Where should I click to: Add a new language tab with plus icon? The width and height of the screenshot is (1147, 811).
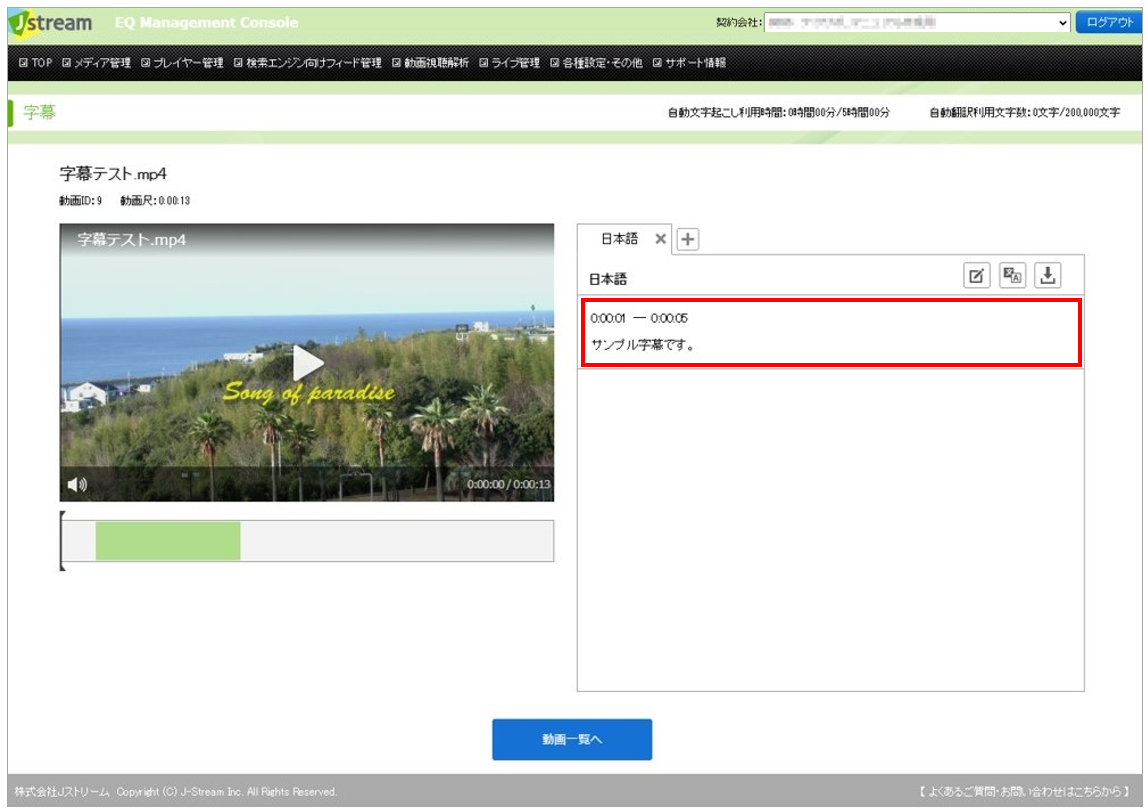click(688, 239)
